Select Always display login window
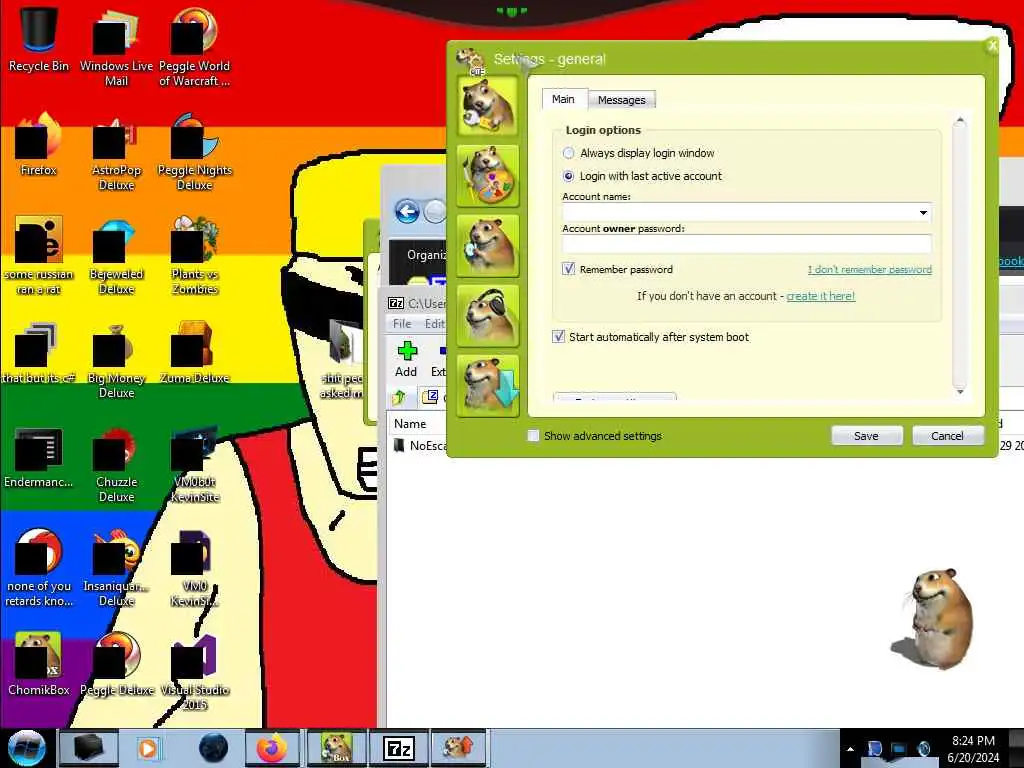The width and height of the screenshot is (1024, 768). 568,153
